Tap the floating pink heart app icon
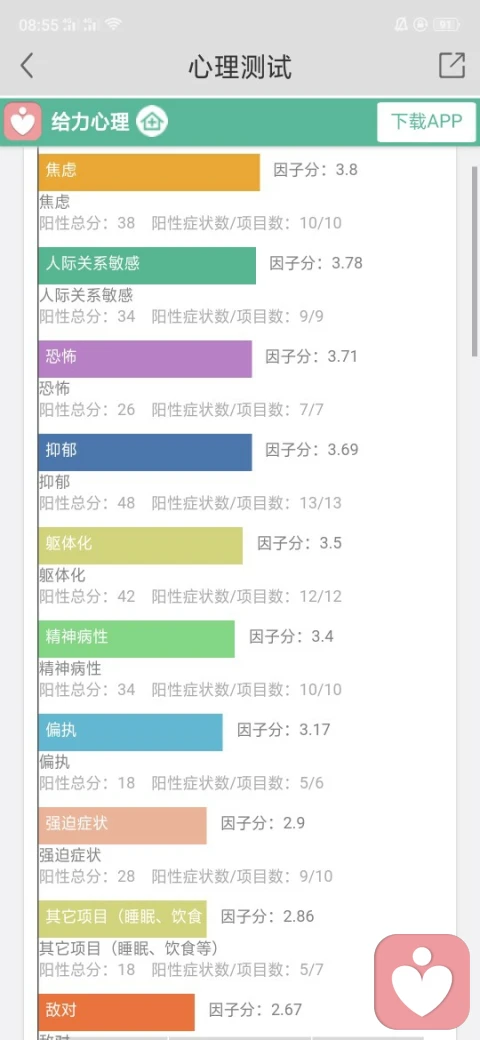 pyautogui.click(x=422, y=982)
